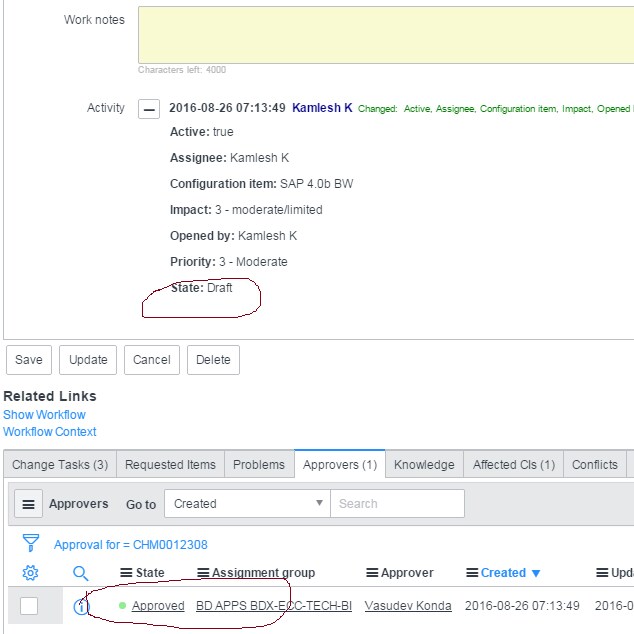Click the column search magnifier icon
Viewport: 634px width, 634px height.
click(81, 573)
